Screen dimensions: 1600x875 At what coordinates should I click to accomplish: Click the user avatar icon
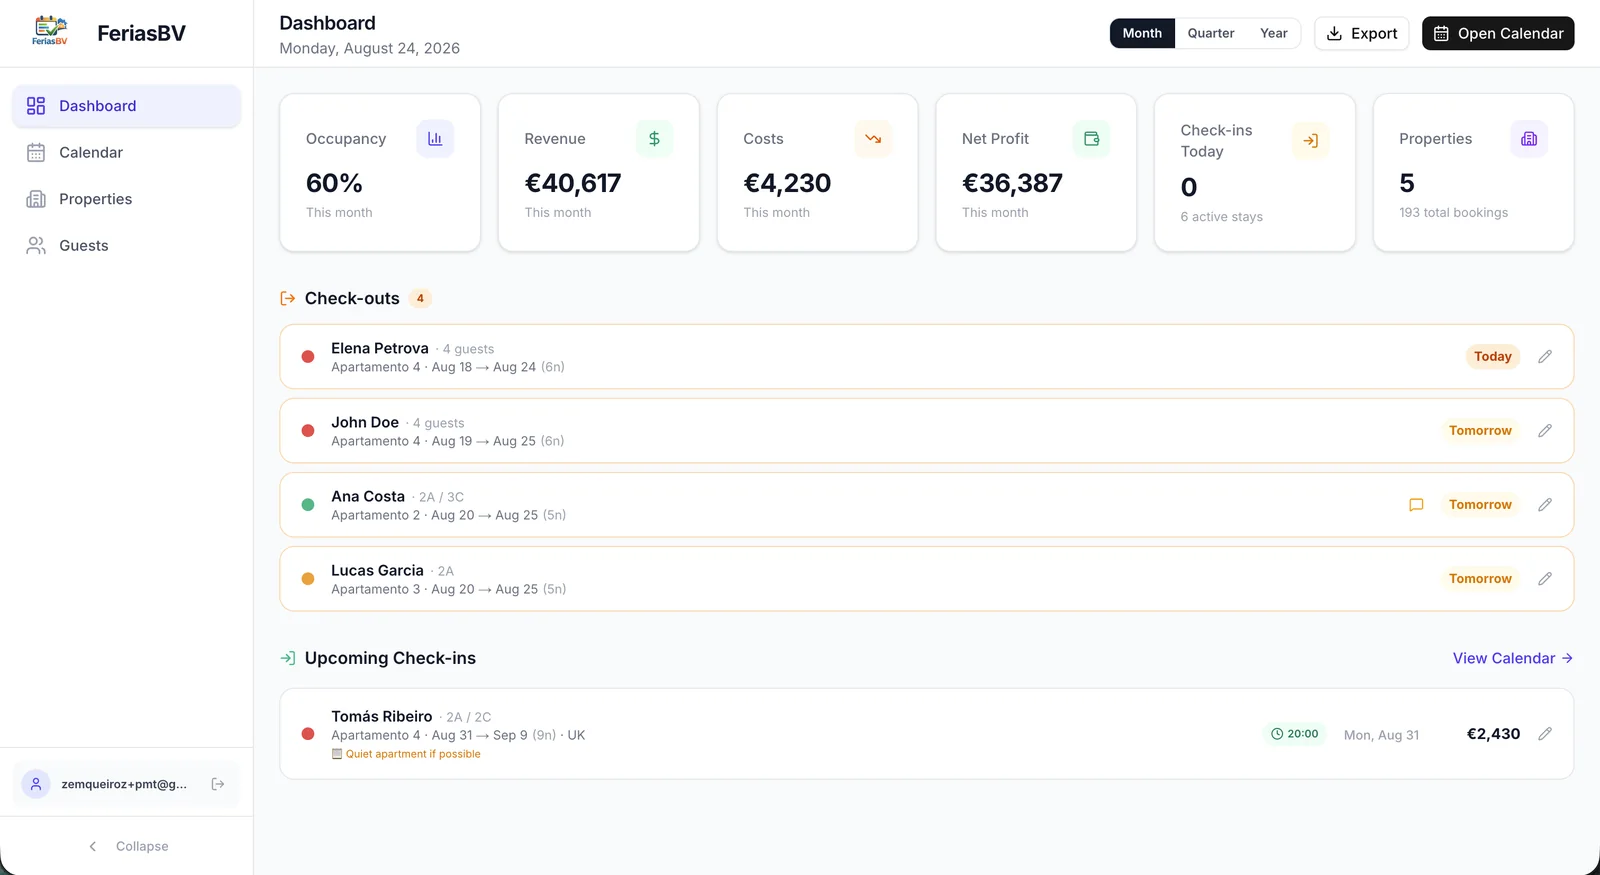coord(36,784)
